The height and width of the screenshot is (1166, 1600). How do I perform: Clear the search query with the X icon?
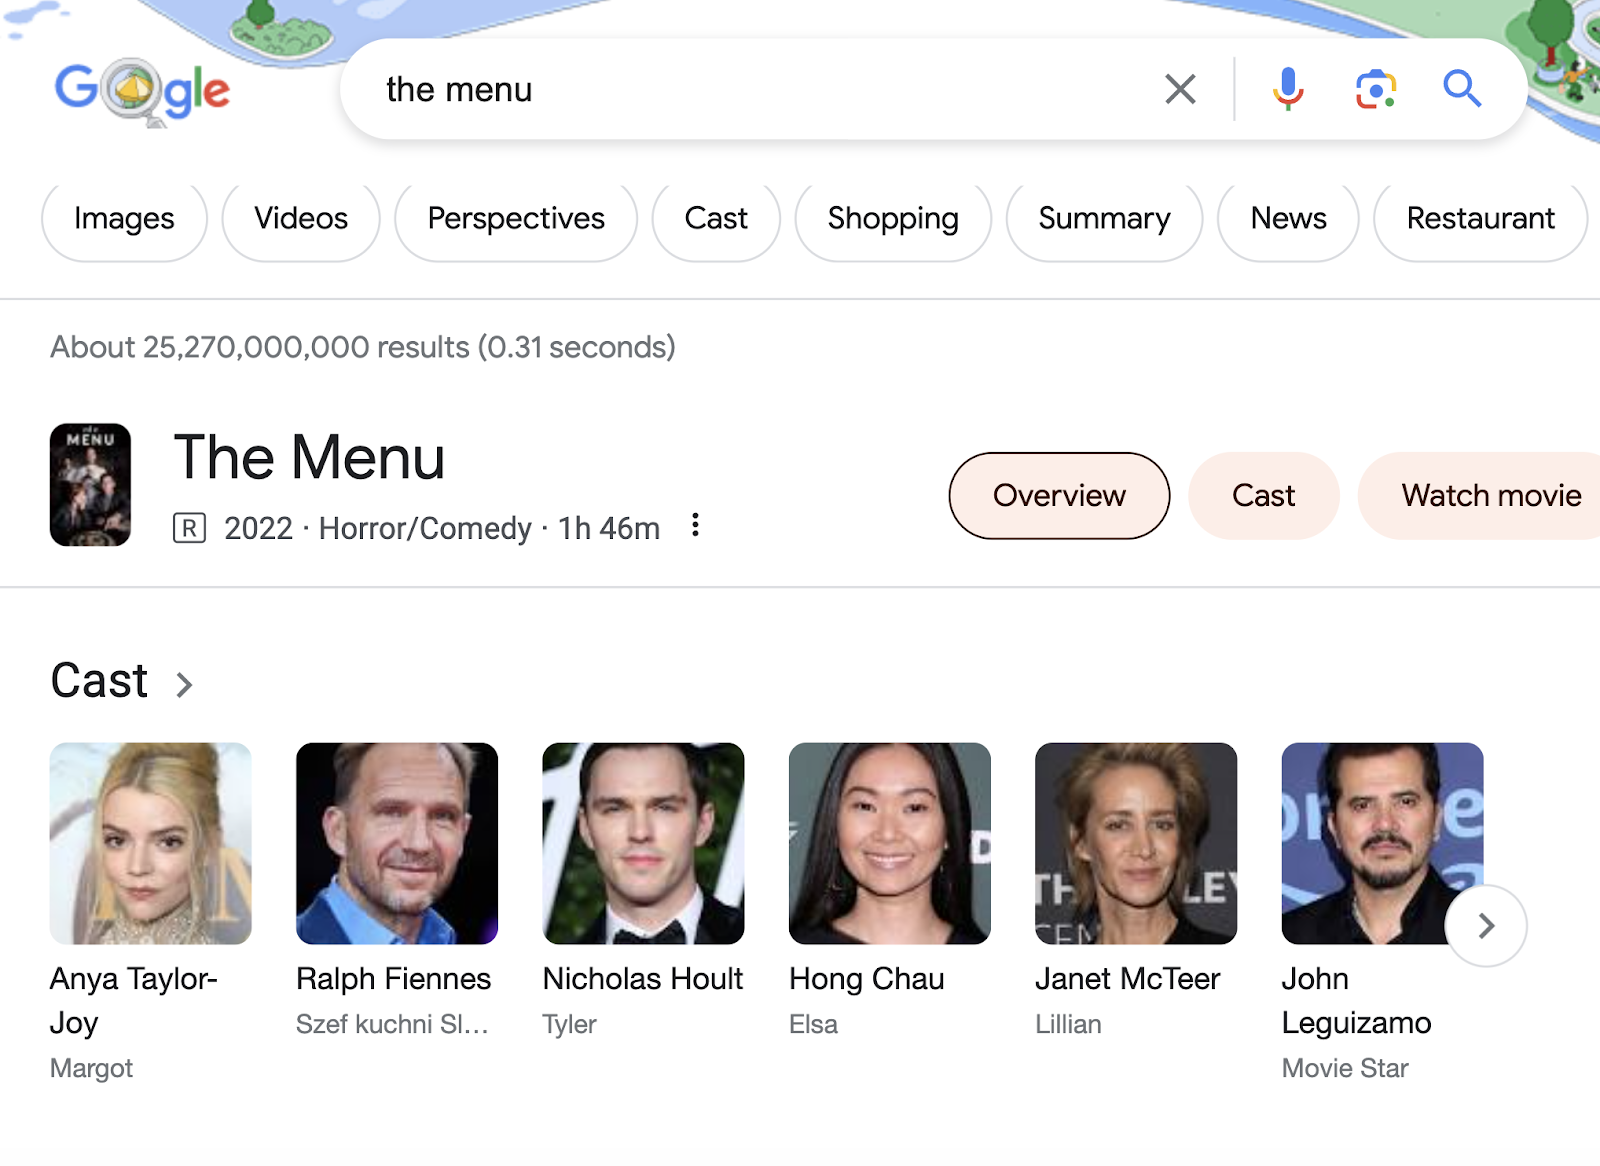pyautogui.click(x=1180, y=89)
